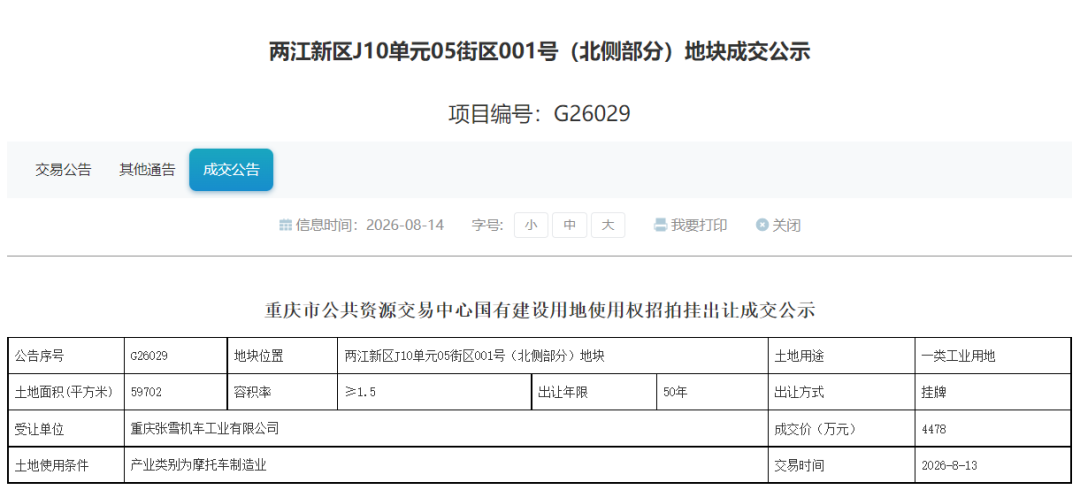
Task: Open the 交易公告 tab
Action: click(x=63, y=170)
